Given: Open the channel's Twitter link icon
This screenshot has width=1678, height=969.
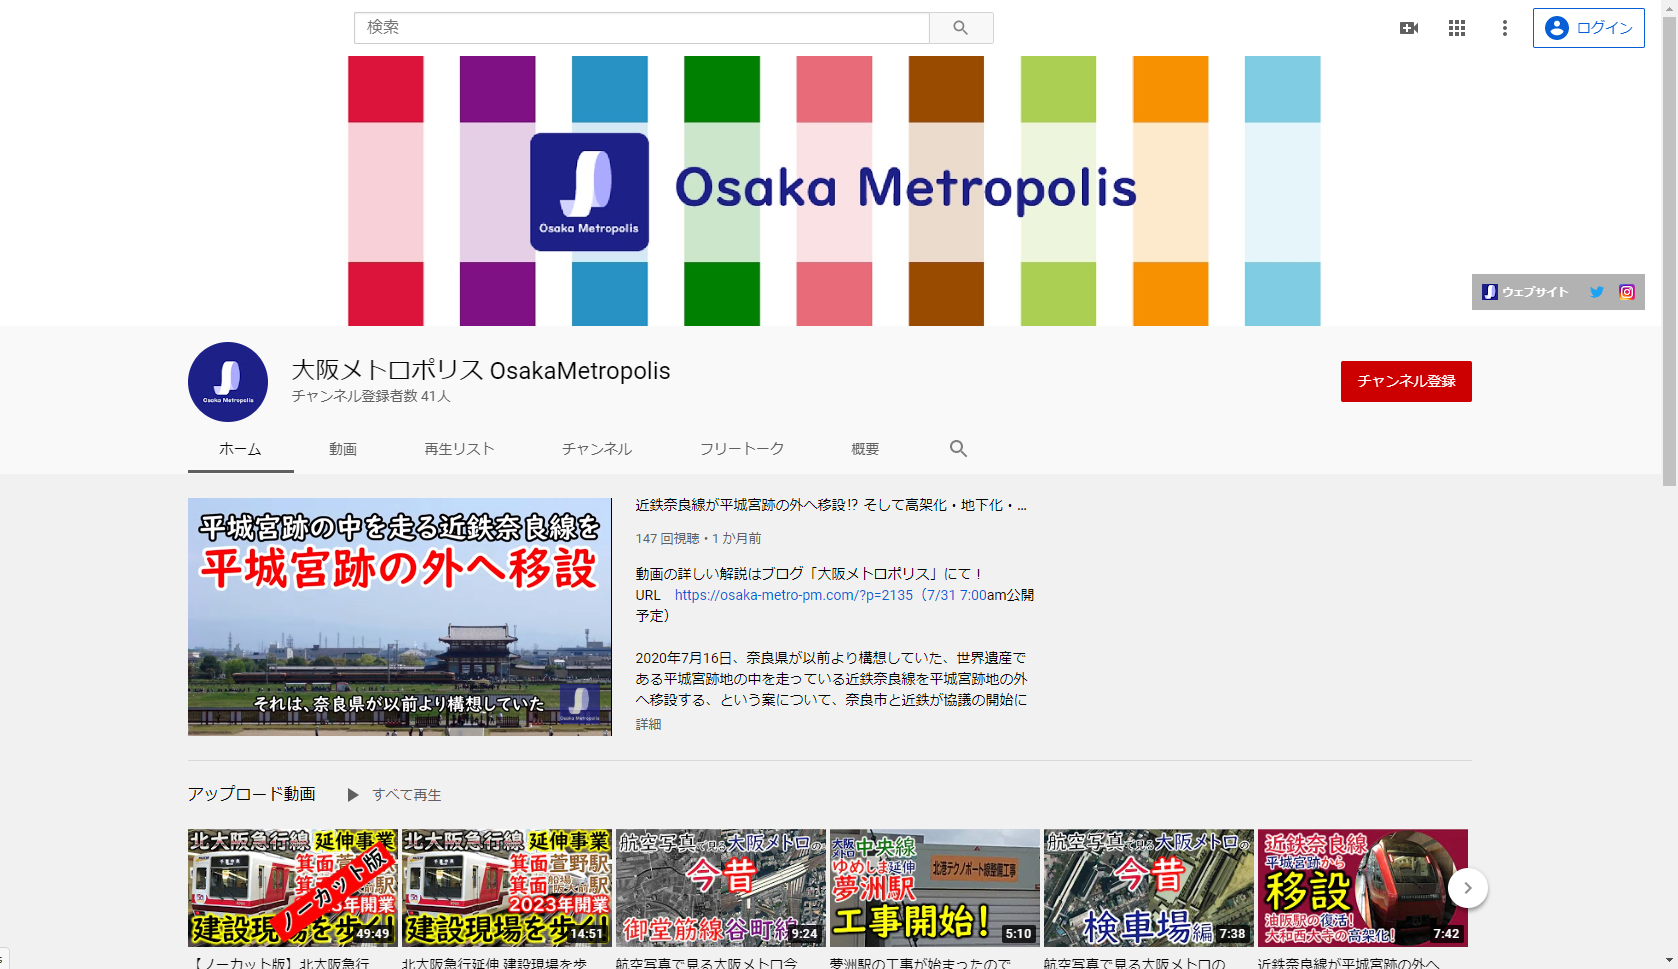Looking at the screenshot, I should 1596,292.
